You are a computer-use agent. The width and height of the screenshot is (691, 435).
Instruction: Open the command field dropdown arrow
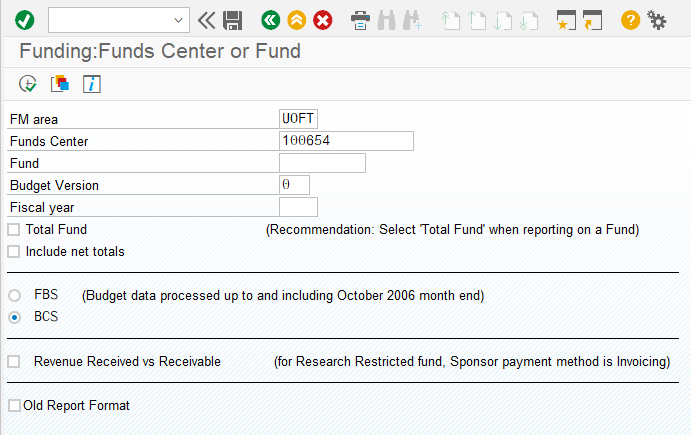[x=178, y=20]
